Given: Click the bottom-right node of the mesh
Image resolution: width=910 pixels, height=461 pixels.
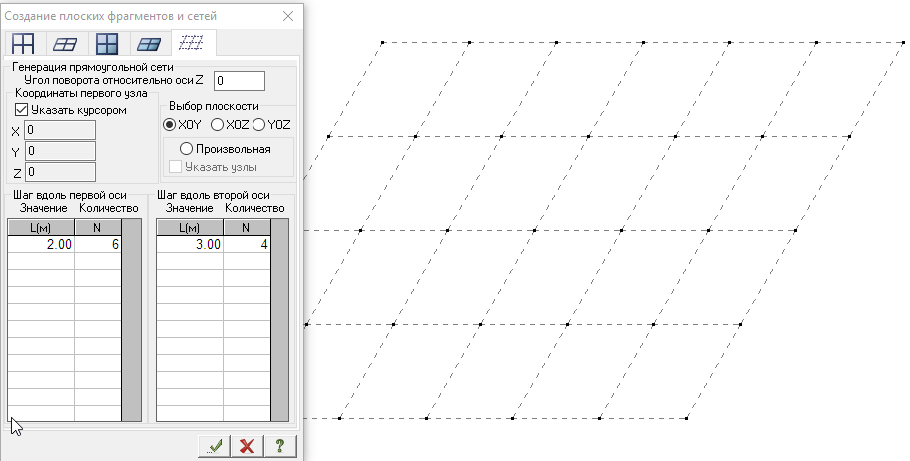Looking at the screenshot, I should (x=687, y=418).
